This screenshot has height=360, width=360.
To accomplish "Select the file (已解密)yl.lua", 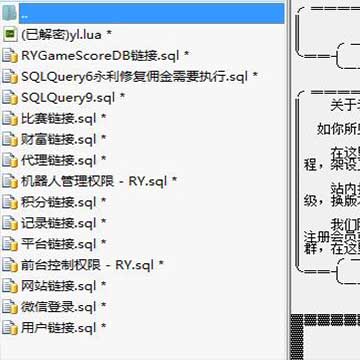I will tap(66, 34).
